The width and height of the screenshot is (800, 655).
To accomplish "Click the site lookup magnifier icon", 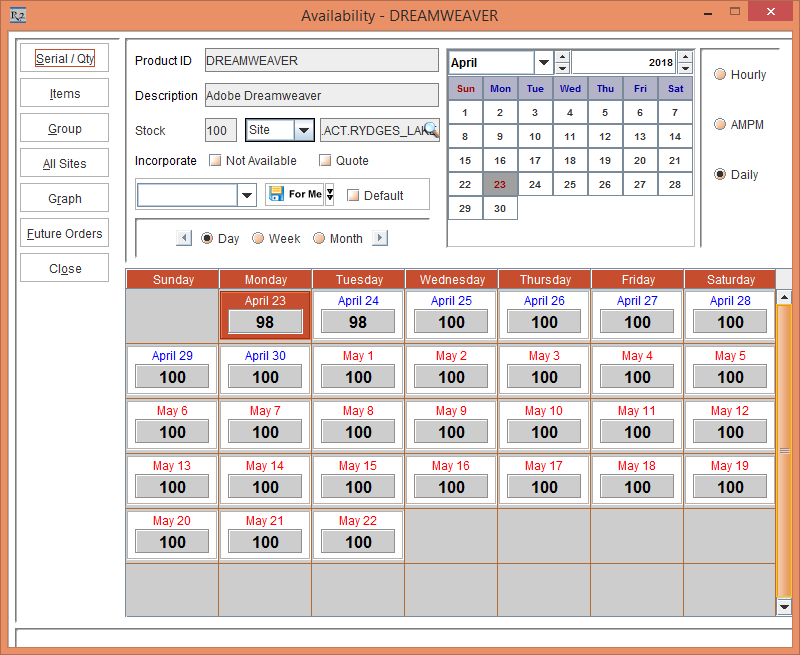I will pyautogui.click(x=431, y=130).
